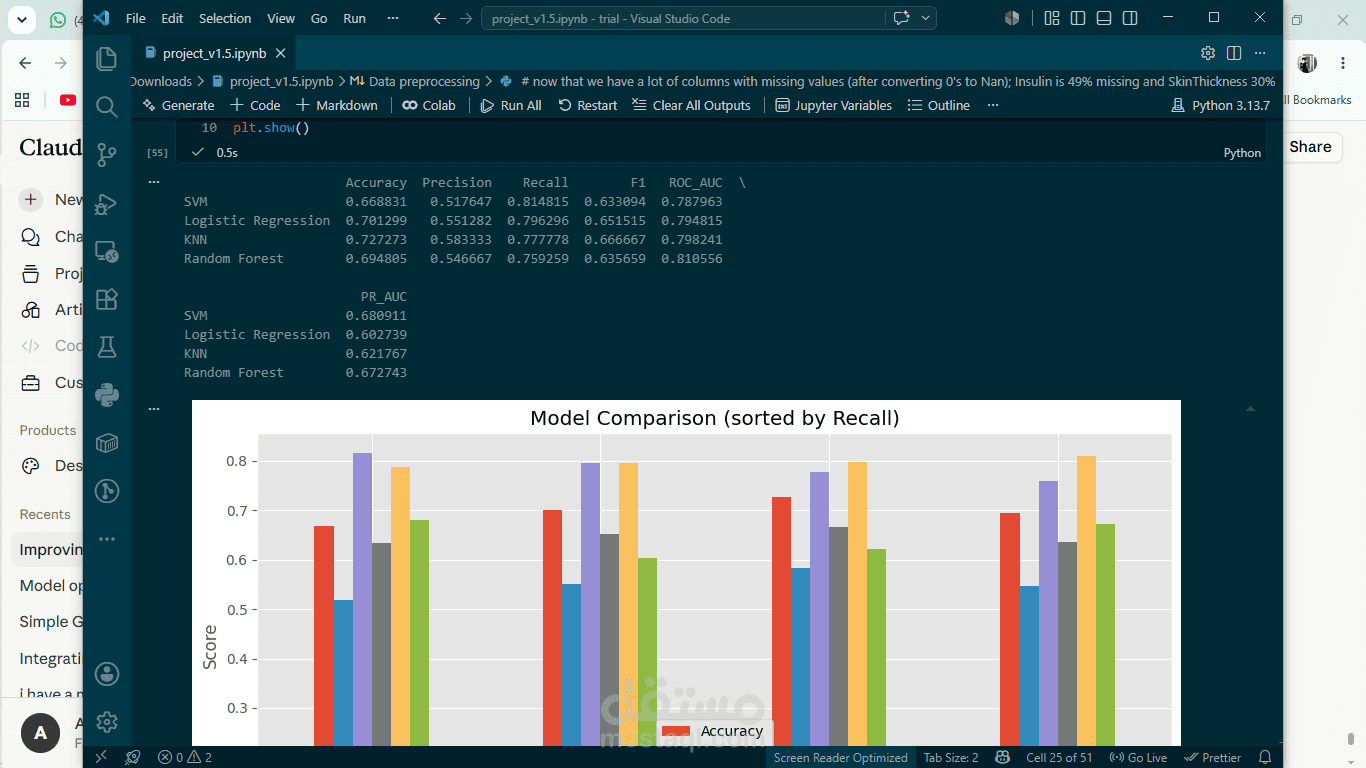Screen dimensions: 1366x768
Task: Go back using the title bar arrow
Action: point(440,18)
